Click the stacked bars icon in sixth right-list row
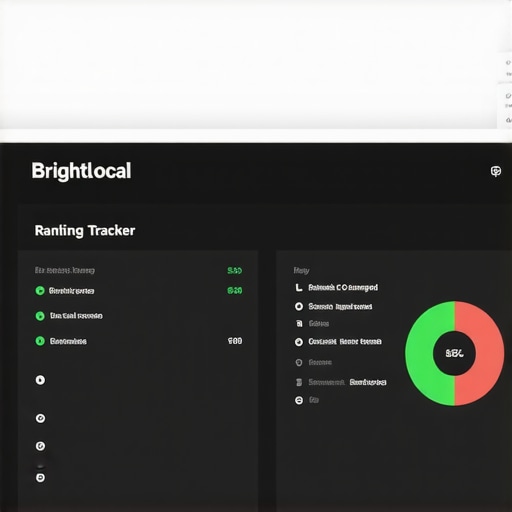 (299, 382)
